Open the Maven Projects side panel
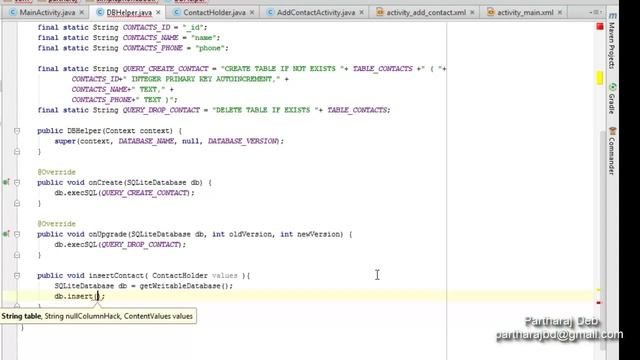 [612, 41]
